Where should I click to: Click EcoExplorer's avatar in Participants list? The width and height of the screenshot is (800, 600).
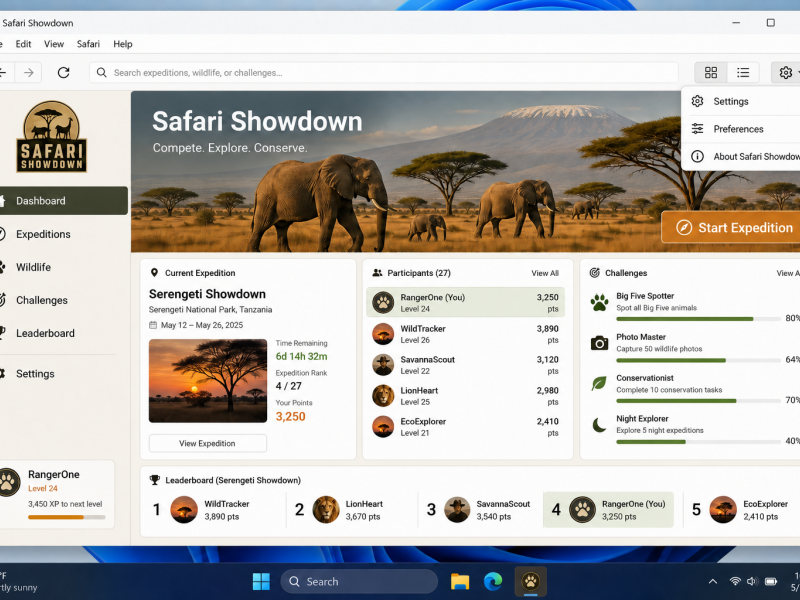383,427
